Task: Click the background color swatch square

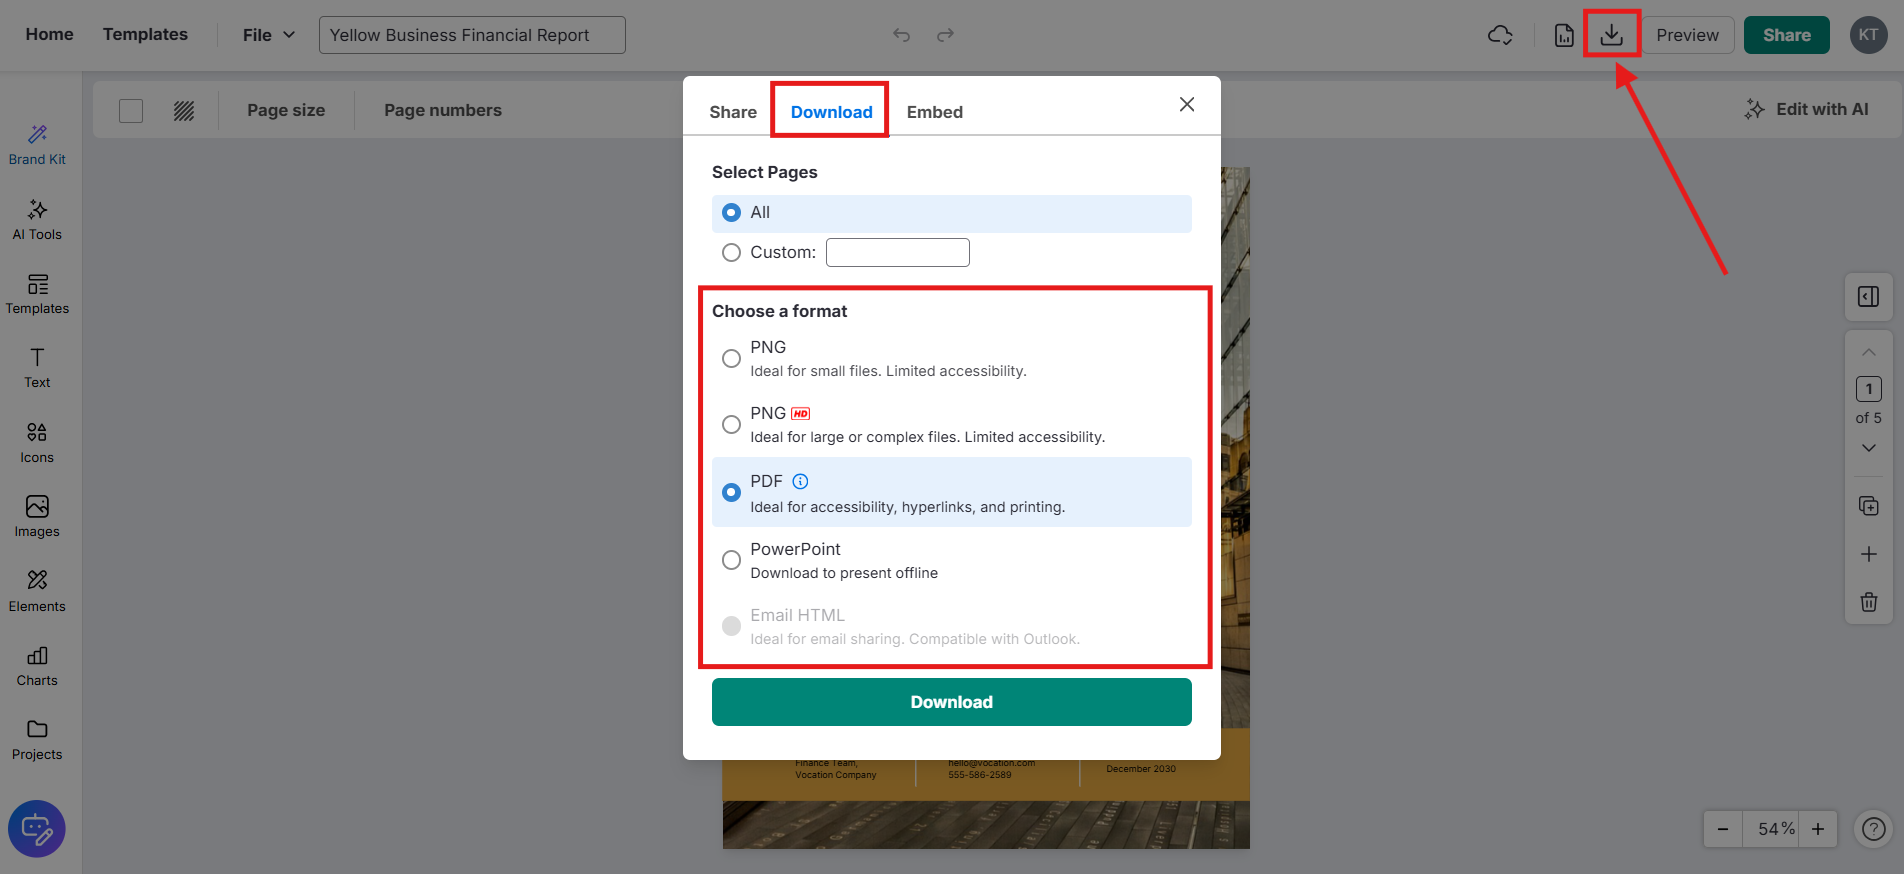Action: click(x=131, y=111)
